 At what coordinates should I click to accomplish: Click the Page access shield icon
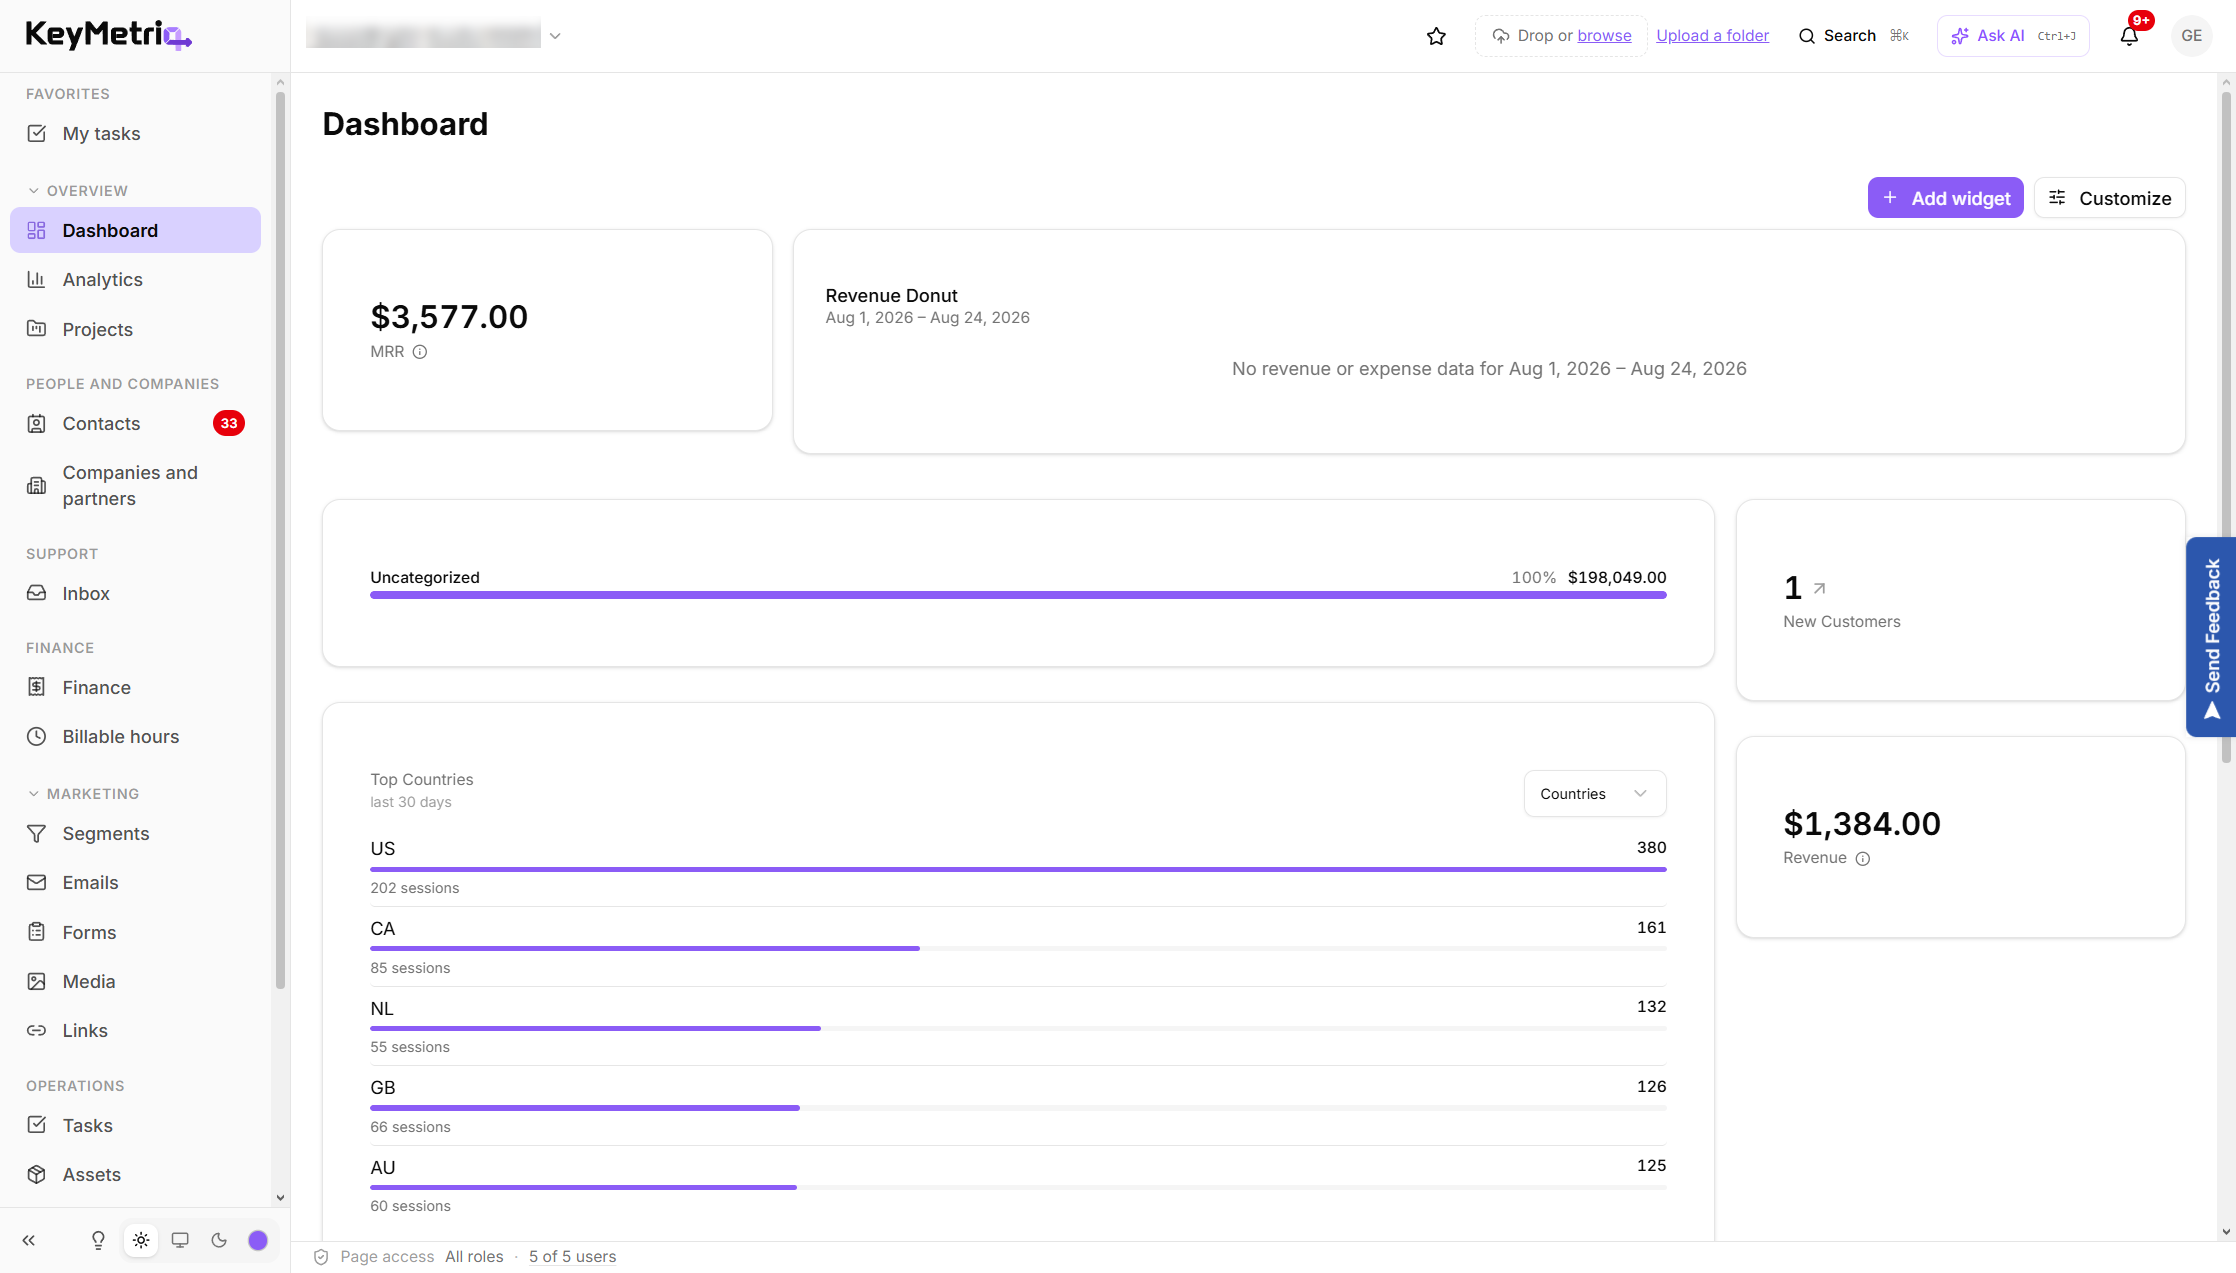pyautogui.click(x=321, y=1257)
